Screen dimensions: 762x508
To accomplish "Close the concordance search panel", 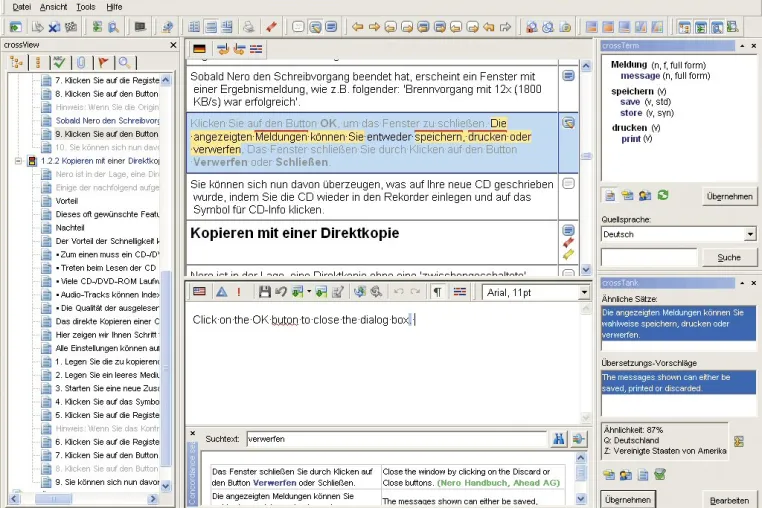I will coord(192,433).
